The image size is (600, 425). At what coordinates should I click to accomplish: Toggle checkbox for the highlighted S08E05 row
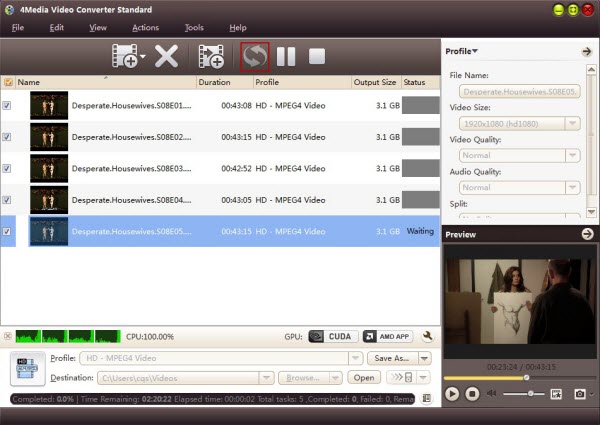tap(8, 232)
